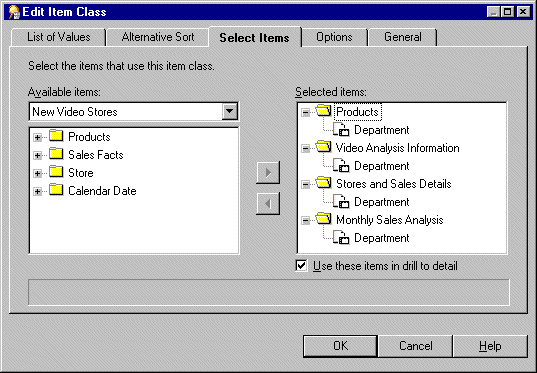Image resolution: width=537 pixels, height=373 pixels.
Task: Collapse the Monthly Sales Analysis folder
Action: (305, 221)
